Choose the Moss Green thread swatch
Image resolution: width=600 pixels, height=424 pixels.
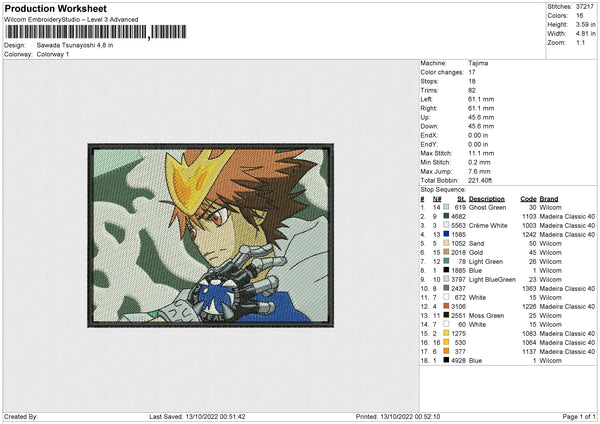(x=446, y=315)
